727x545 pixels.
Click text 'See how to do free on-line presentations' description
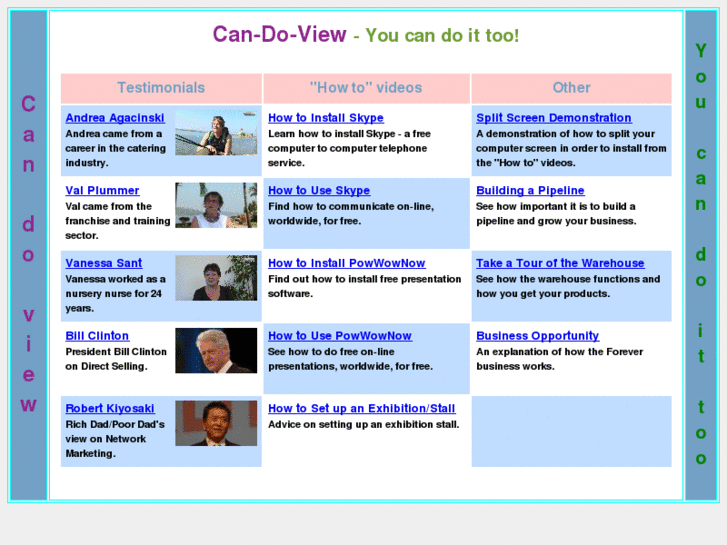click(350, 359)
